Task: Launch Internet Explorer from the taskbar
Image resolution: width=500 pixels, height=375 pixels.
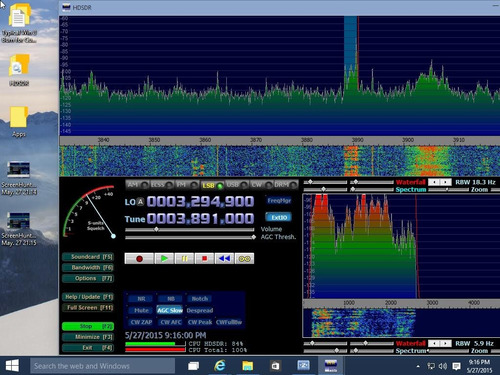Action: tap(220, 366)
